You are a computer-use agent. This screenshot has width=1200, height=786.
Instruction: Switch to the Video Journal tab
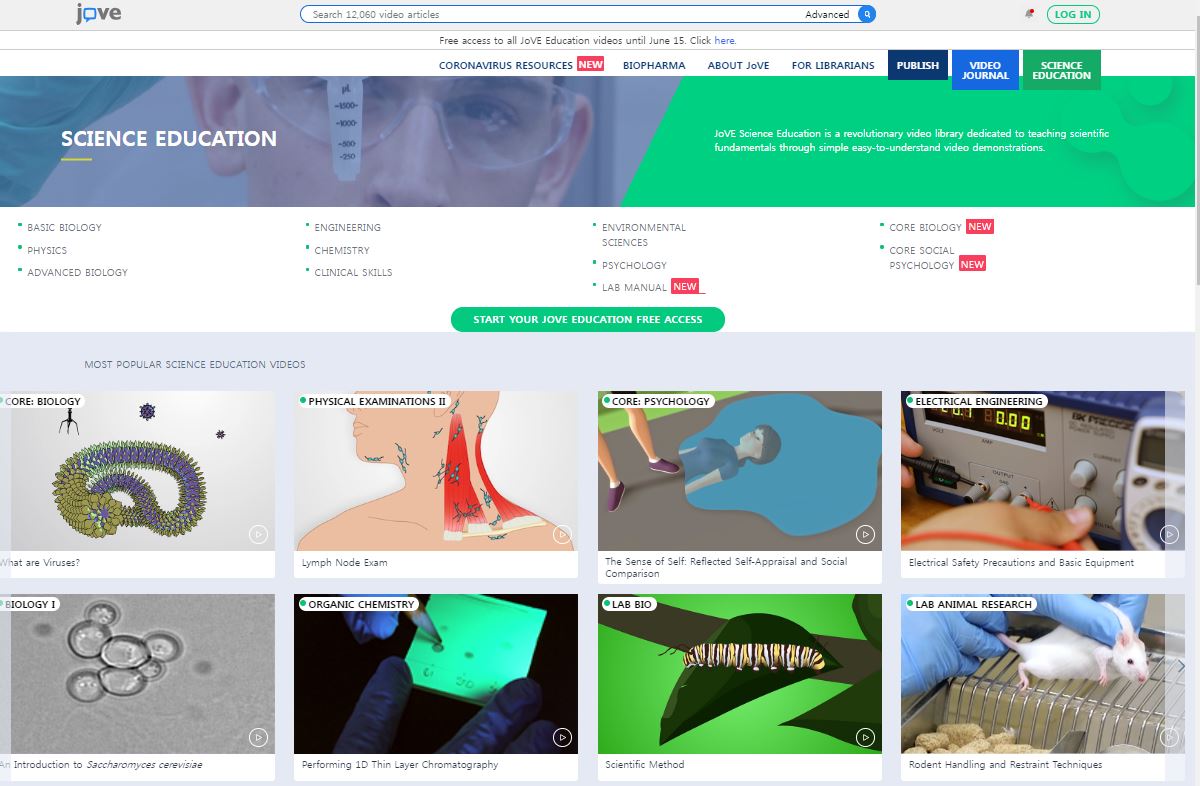[x=985, y=70]
